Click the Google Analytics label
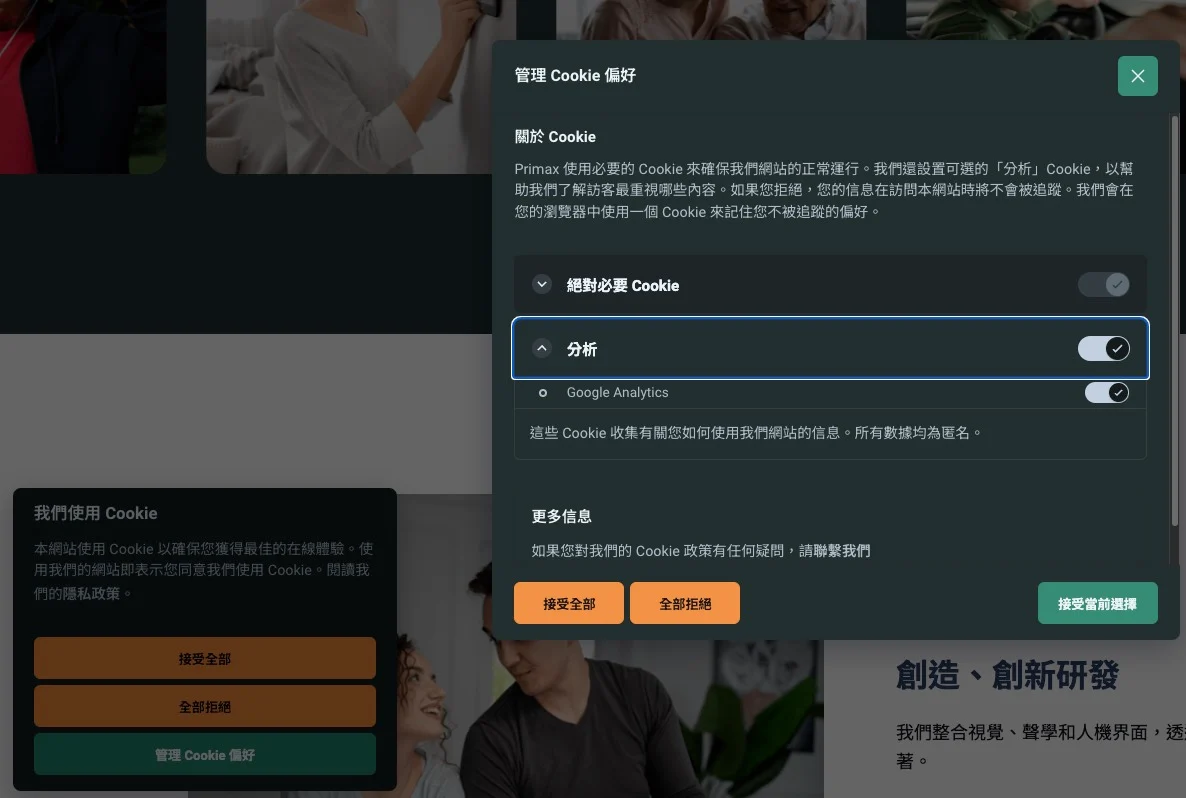Image resolution: width=1186 pixels, height=798 pixels. click(x=617, y=393)
